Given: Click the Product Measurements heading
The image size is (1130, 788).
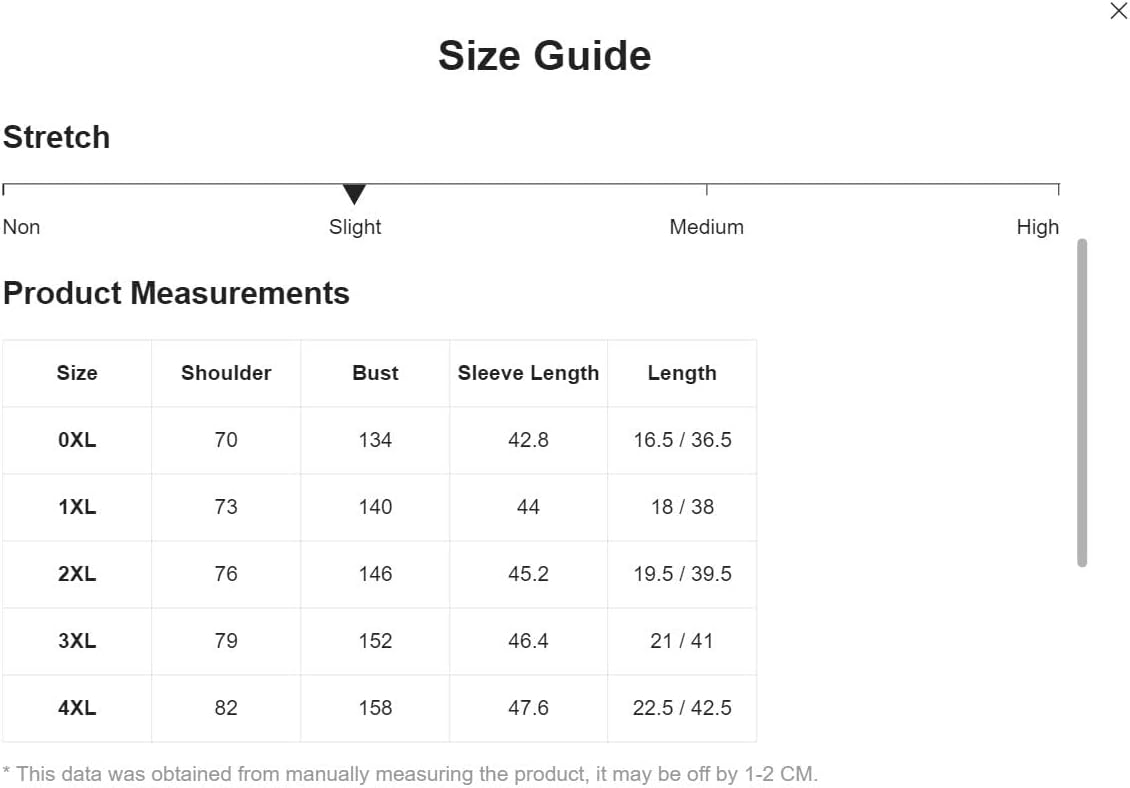Looking at the screenshot, I should (x=177, y=293).
